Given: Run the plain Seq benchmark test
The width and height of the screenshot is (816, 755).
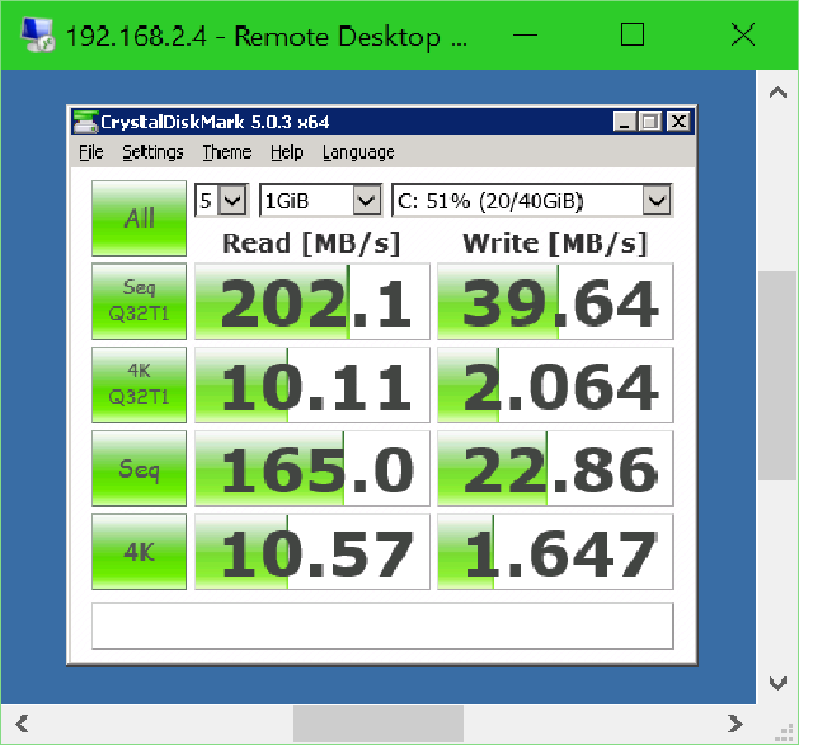Looking at the screenshot, I should pos(139,468).
